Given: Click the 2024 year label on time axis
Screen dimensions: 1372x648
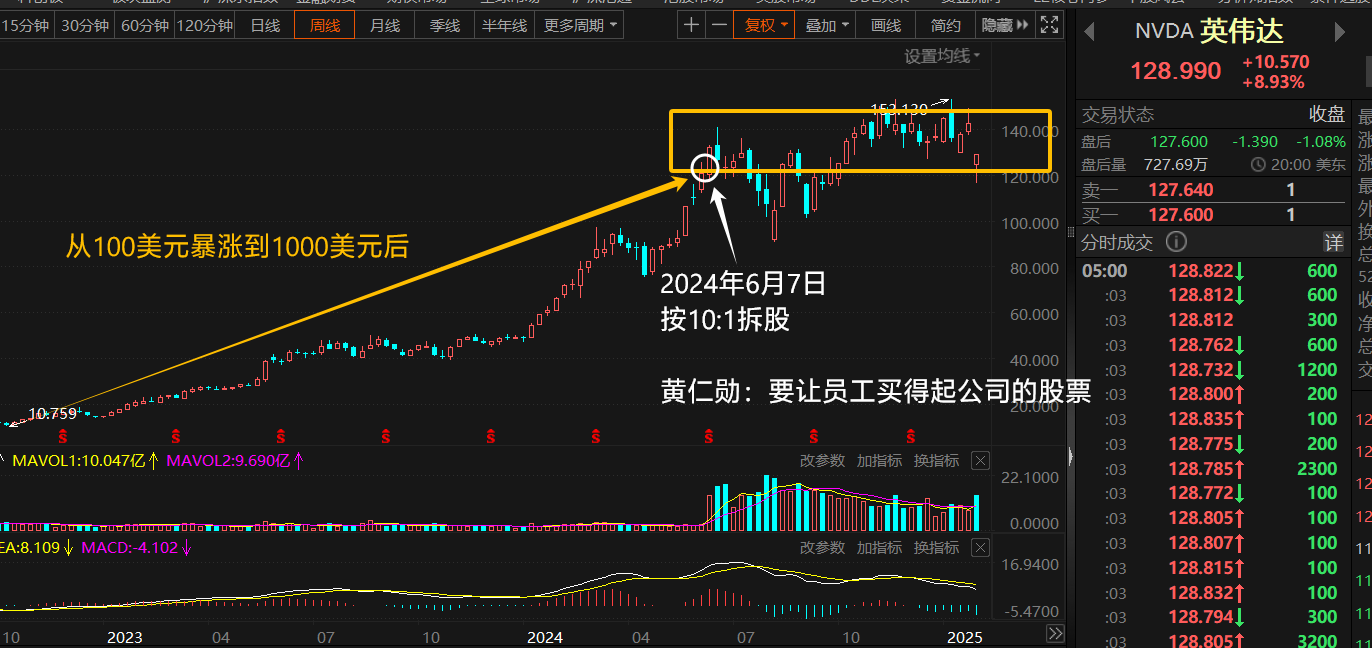Looking at the screenshot, I should click(x=545, y=636).
